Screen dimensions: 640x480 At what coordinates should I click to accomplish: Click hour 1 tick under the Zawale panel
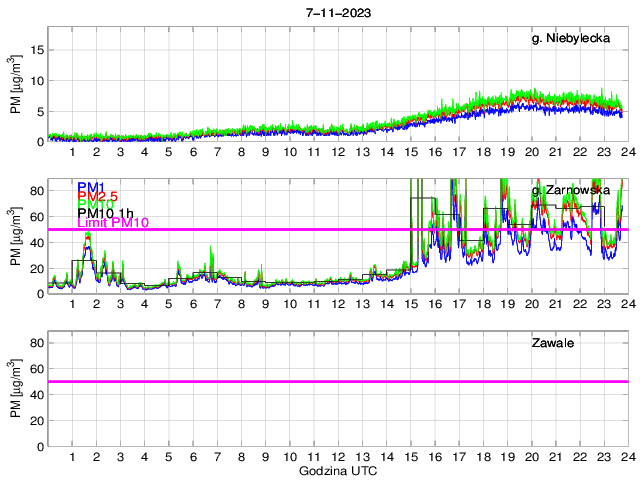tap(72, 456)
